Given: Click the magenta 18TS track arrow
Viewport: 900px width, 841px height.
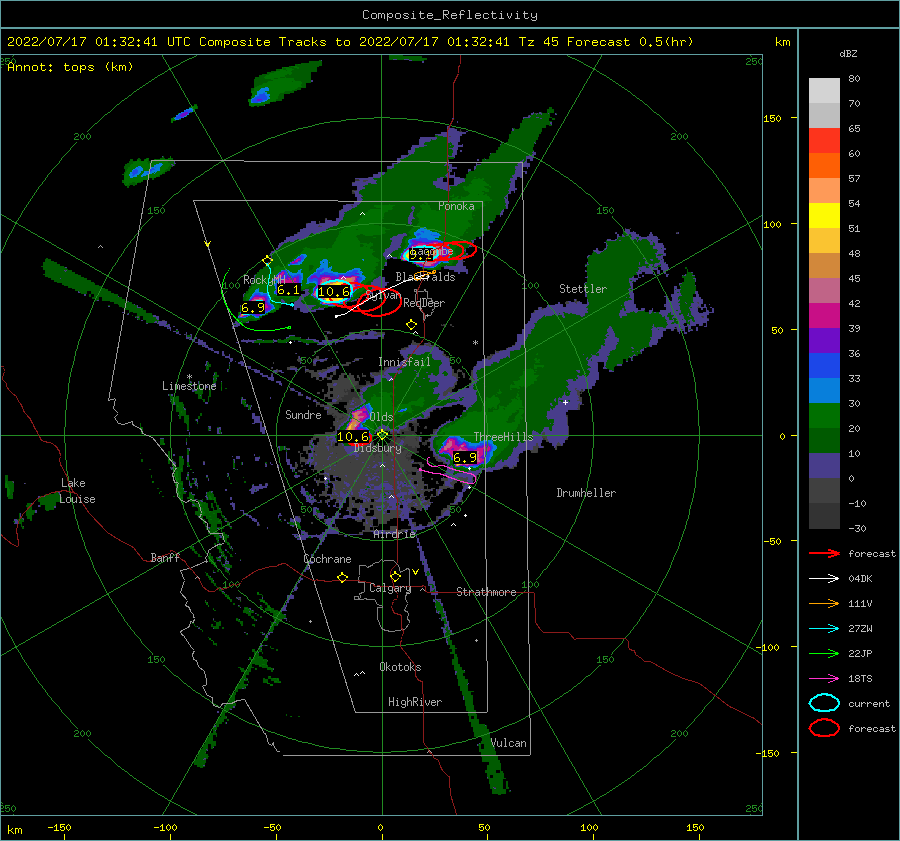Looking at the screenshot, I should (x=824, y=679).
